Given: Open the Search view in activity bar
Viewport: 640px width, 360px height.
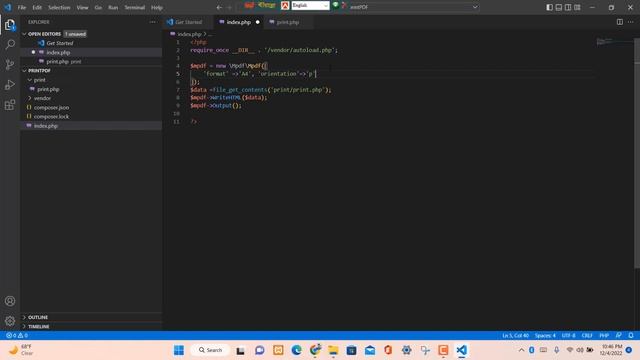Looking at the screenshot, I should pyautogui.click(x=10, y=44).
